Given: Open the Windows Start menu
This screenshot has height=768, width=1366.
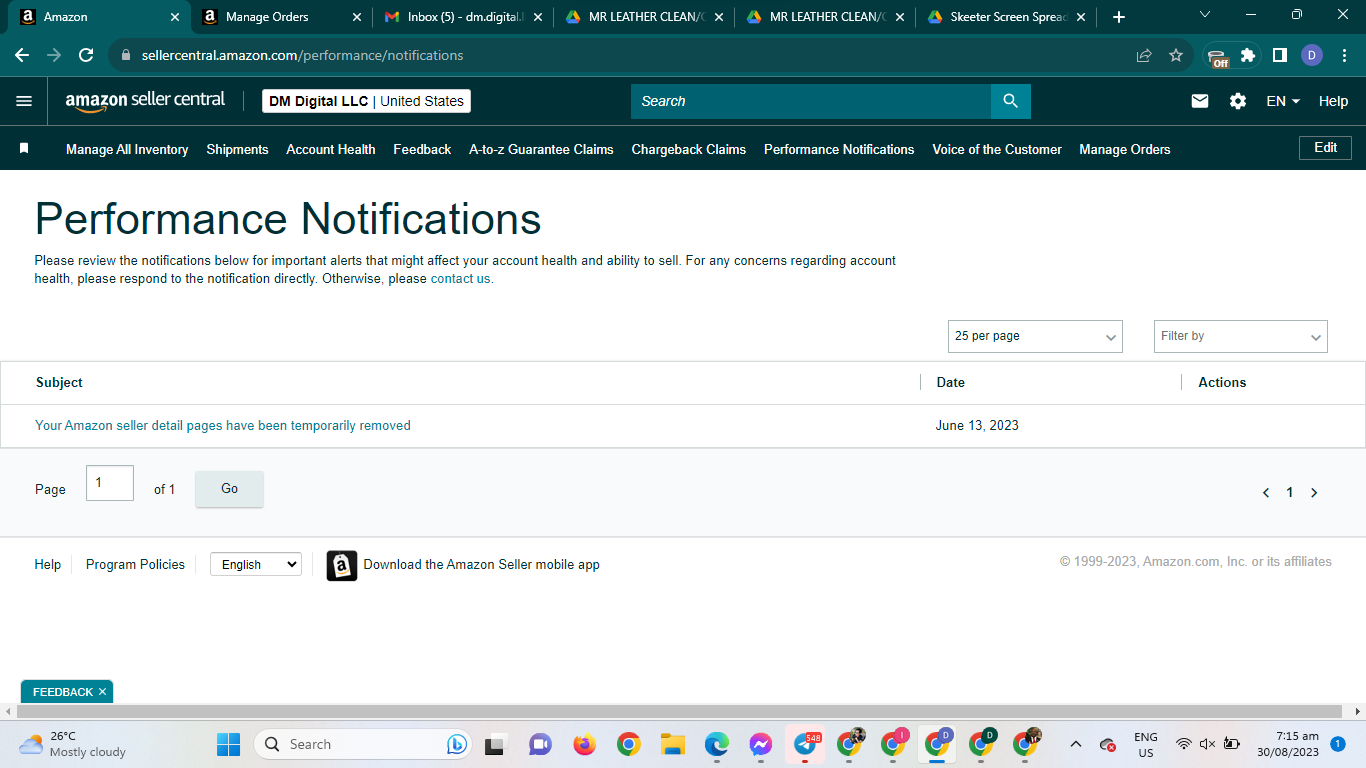Looking at the screenshot, I should [x=229, y=744].
